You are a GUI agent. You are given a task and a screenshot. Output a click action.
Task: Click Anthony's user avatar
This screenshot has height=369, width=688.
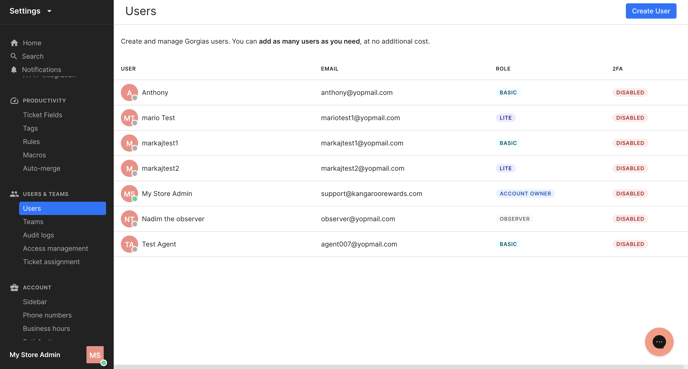pyautogui.click(x=129, y=93)
